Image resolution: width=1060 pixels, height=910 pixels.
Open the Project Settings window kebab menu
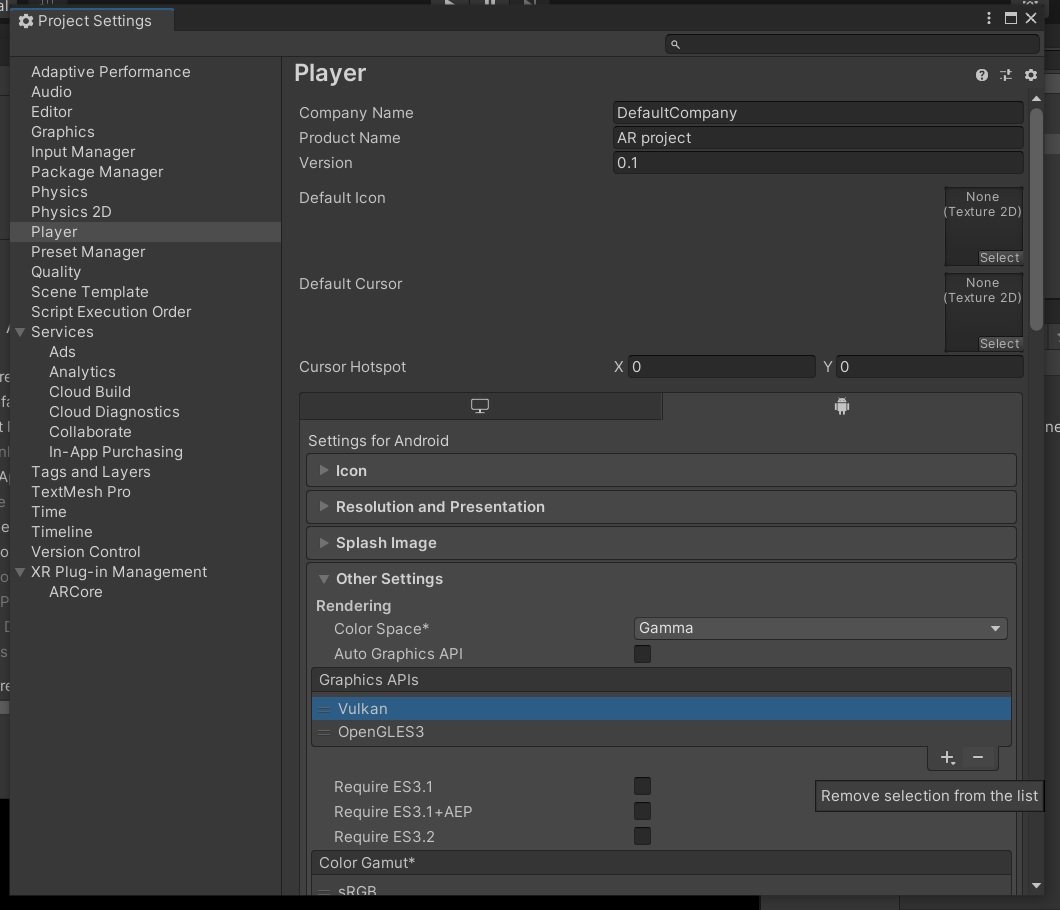pyautogui.click(x=989, y=18)
